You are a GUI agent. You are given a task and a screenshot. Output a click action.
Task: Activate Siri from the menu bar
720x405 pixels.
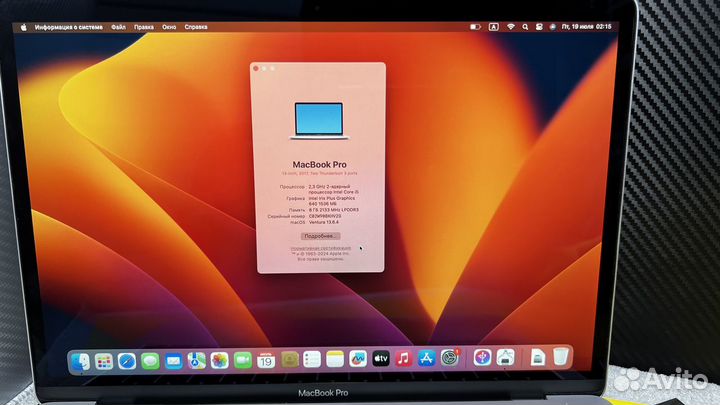coord(552,27)
